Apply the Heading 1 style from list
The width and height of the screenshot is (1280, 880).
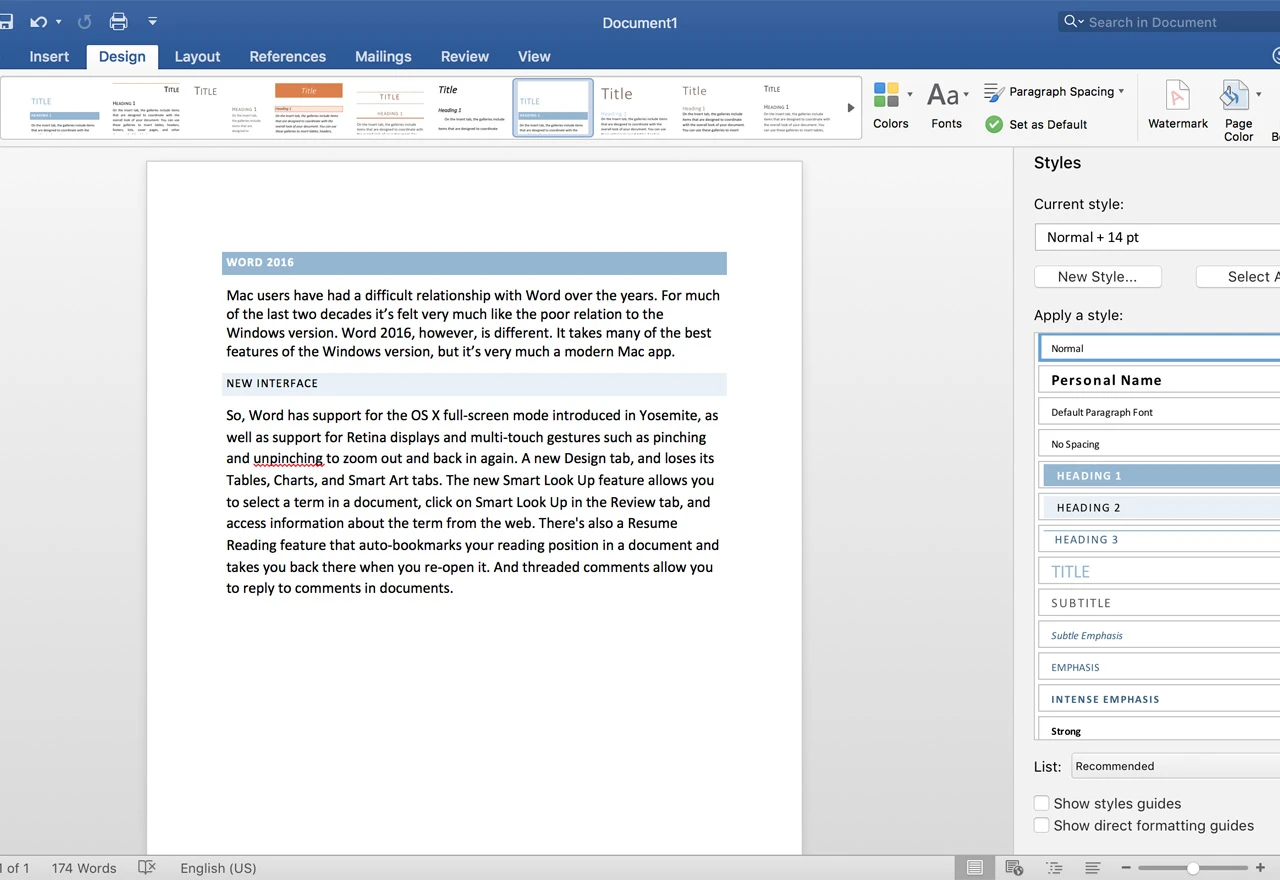point(1159,476)
